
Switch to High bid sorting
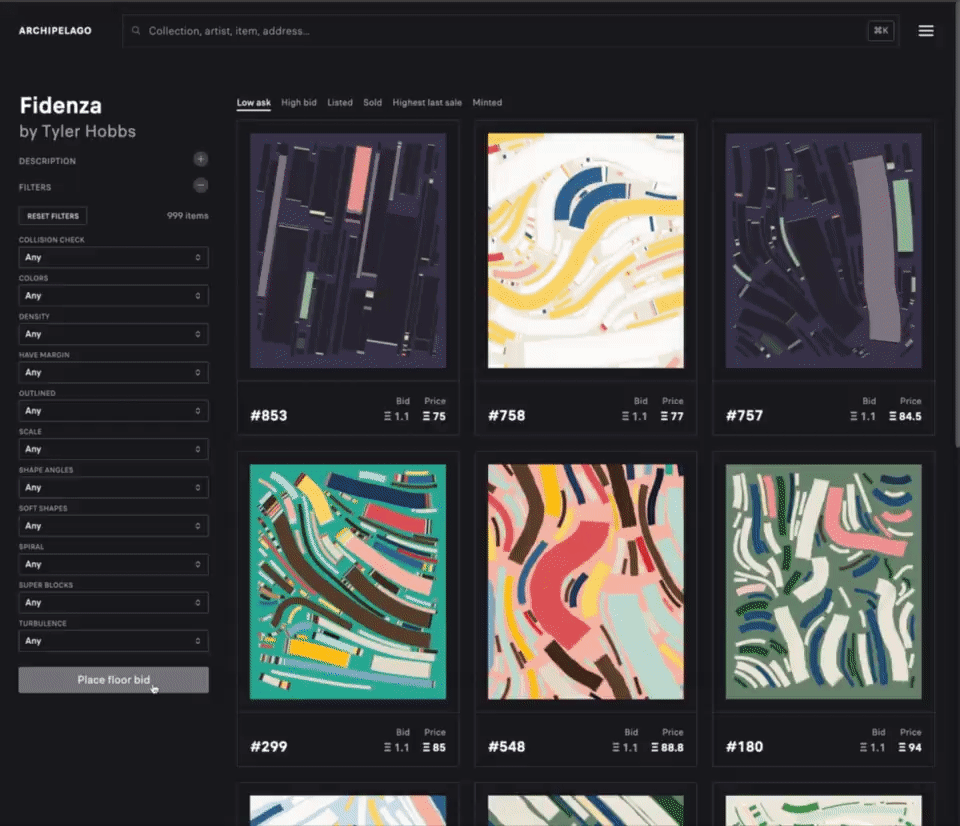point(299,102)
